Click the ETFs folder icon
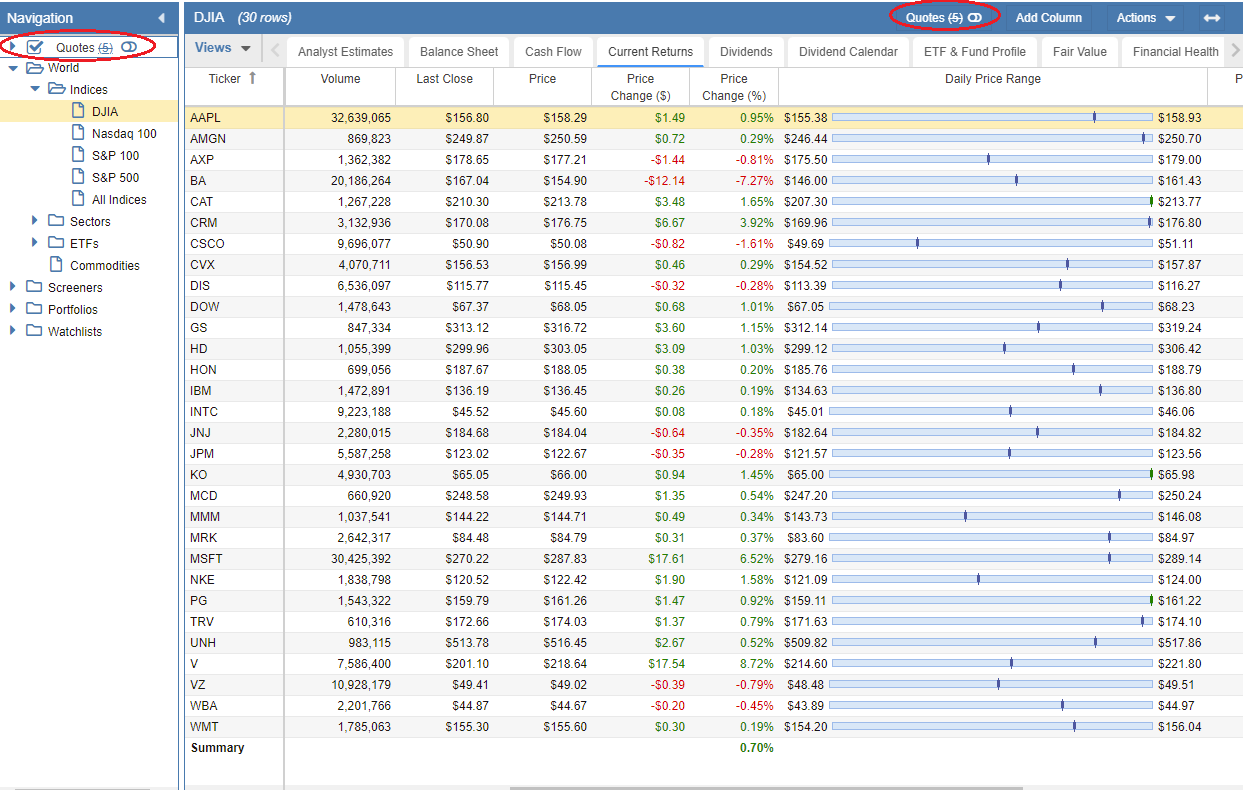The image size is (1243, 790). (56, 243)
